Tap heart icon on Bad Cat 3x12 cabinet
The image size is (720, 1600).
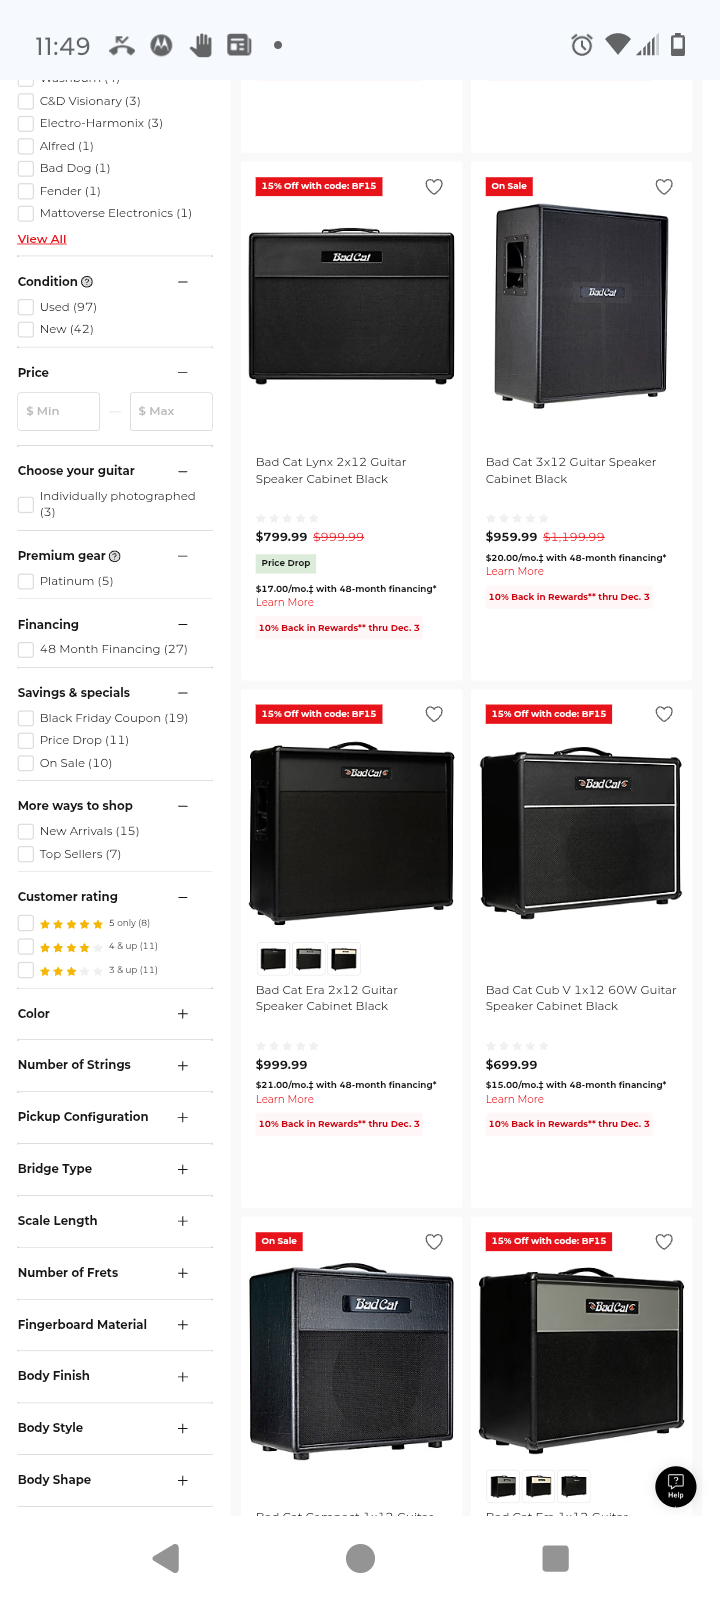point(664,187)
